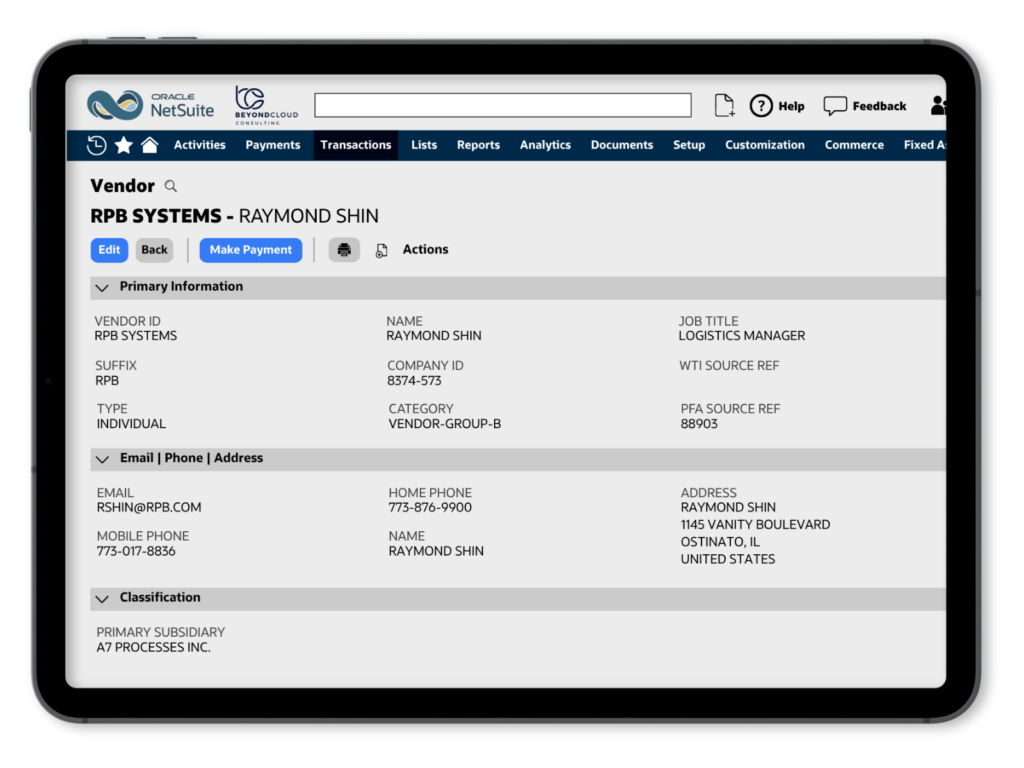
Task: Select home phone 773-876-9900
Action: point(430,507)
